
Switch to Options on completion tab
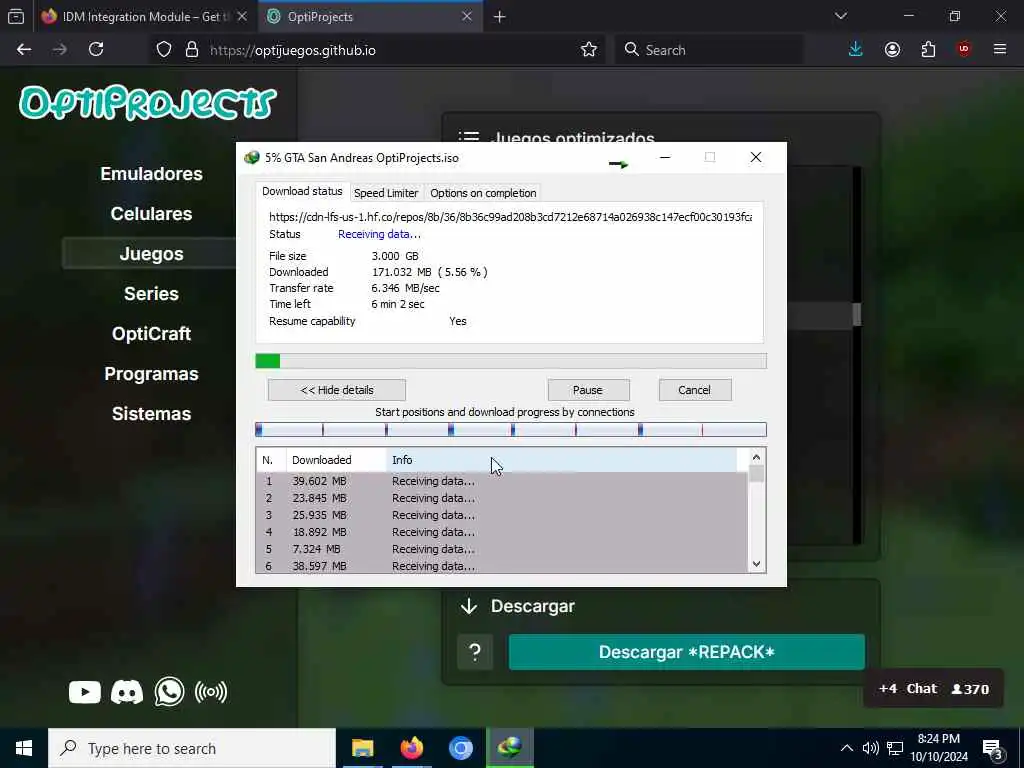coord(483,193)
